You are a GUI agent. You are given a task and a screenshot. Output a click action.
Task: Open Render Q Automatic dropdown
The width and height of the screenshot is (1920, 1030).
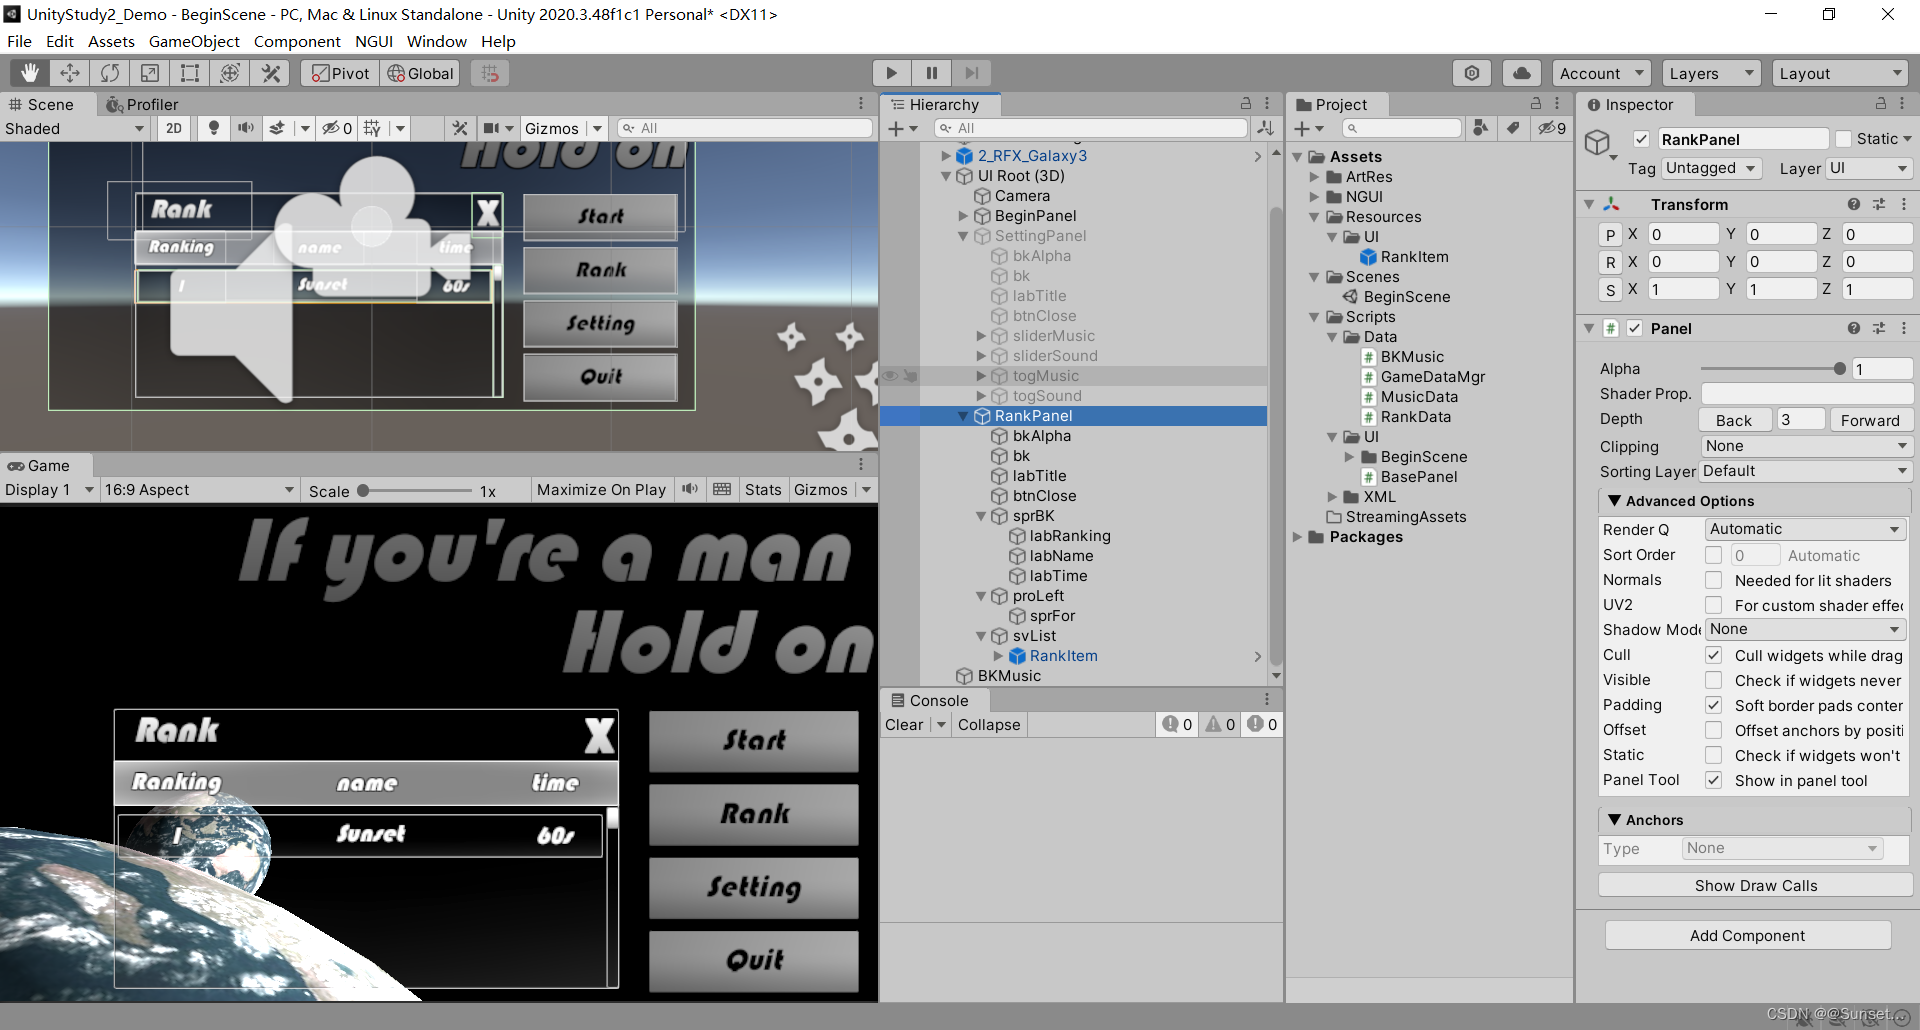(x=1805, y=529)
